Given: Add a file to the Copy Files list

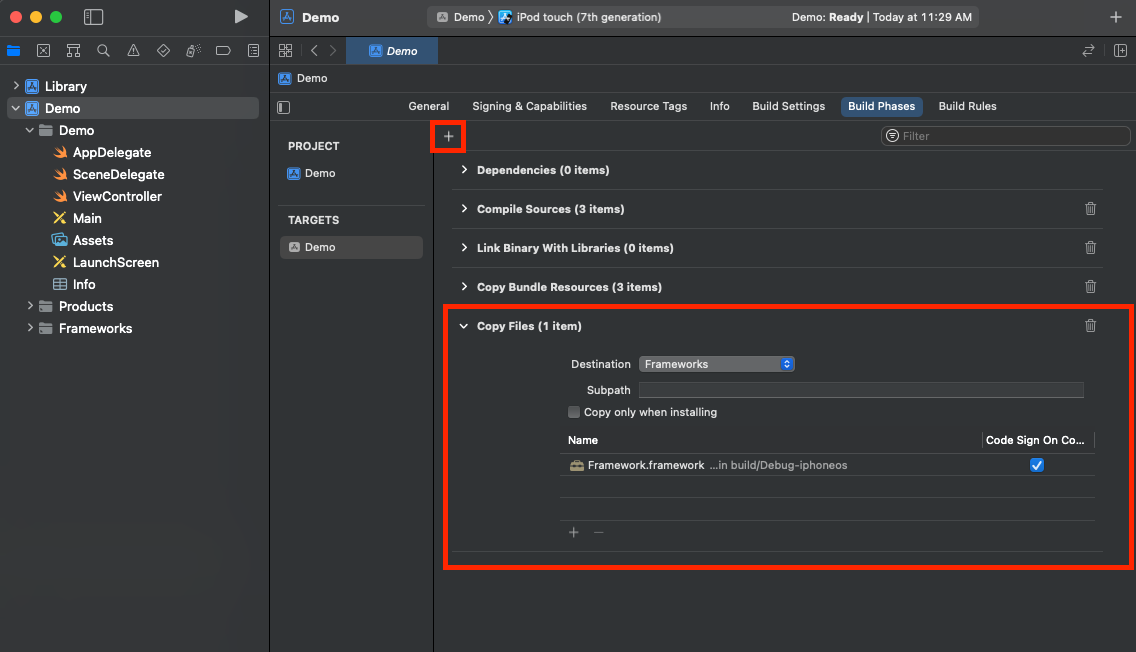Looking at the screenshot, I should [x=574, y=532].
